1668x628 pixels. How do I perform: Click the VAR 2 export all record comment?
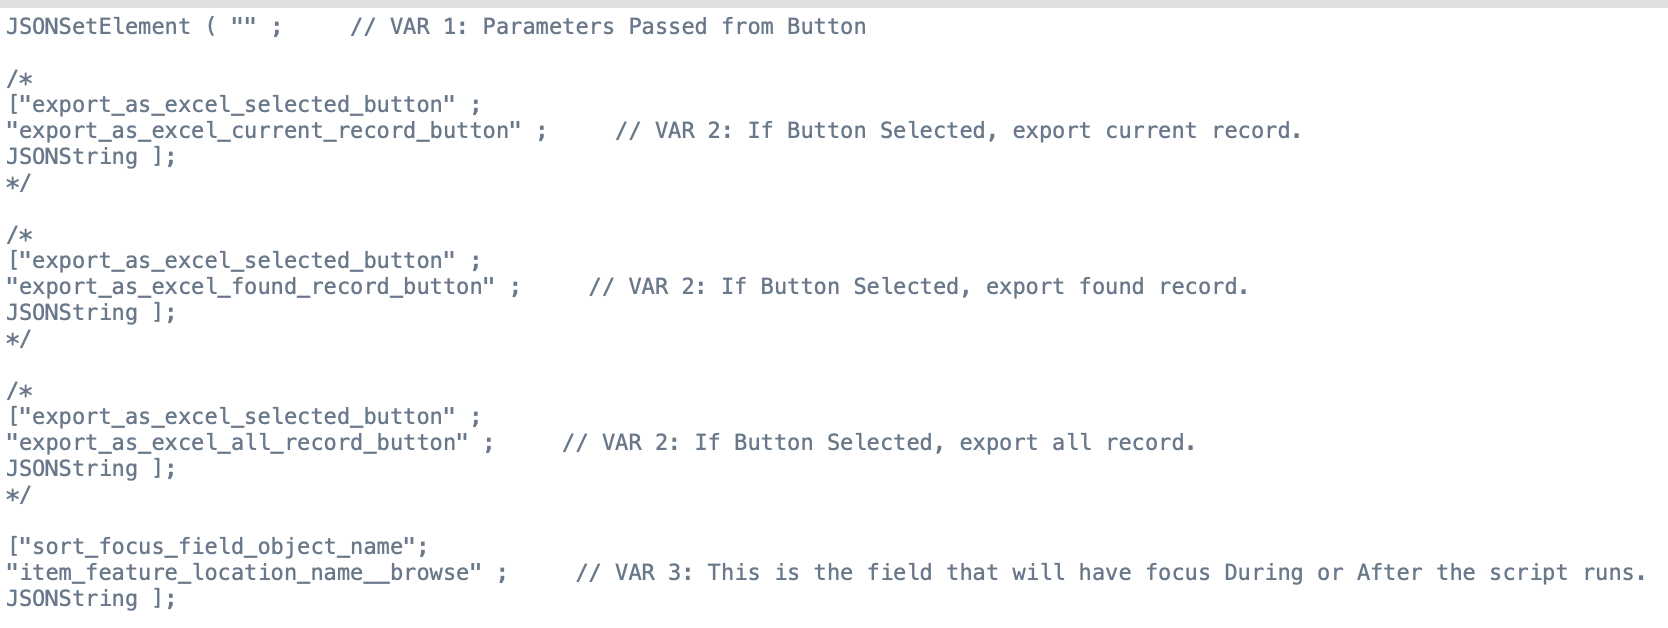tap(878, 443)
